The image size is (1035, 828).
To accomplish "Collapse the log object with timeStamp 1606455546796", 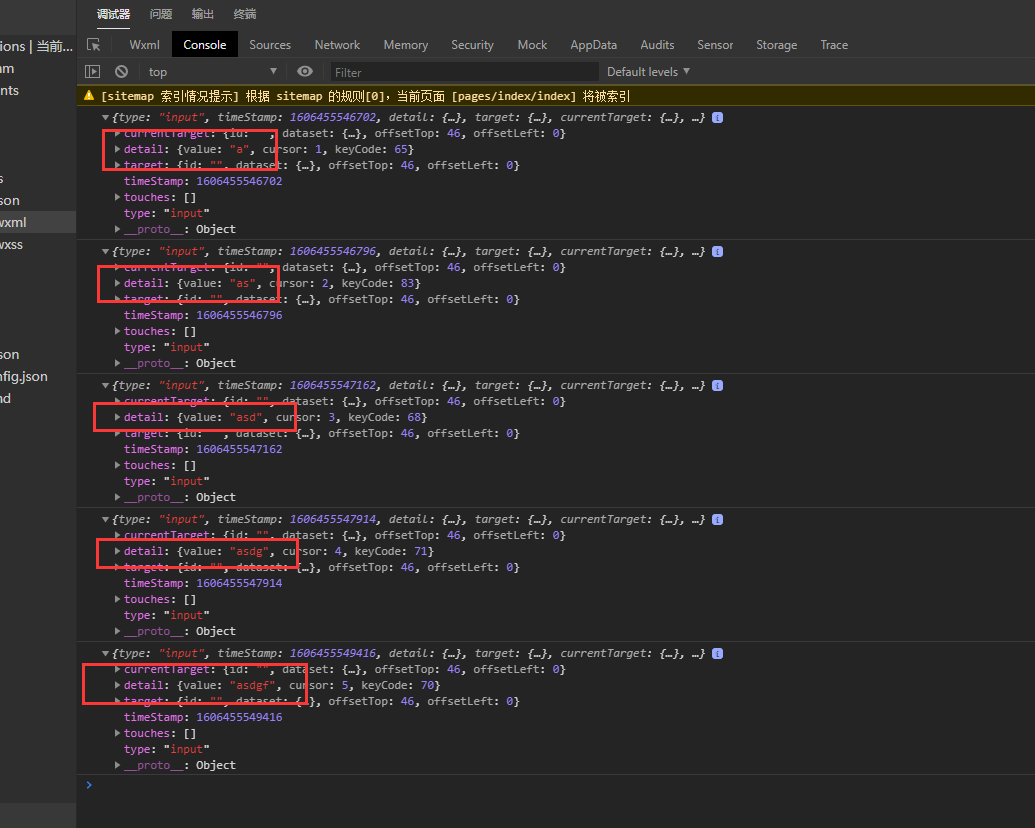I will click(x=106, y=252).
